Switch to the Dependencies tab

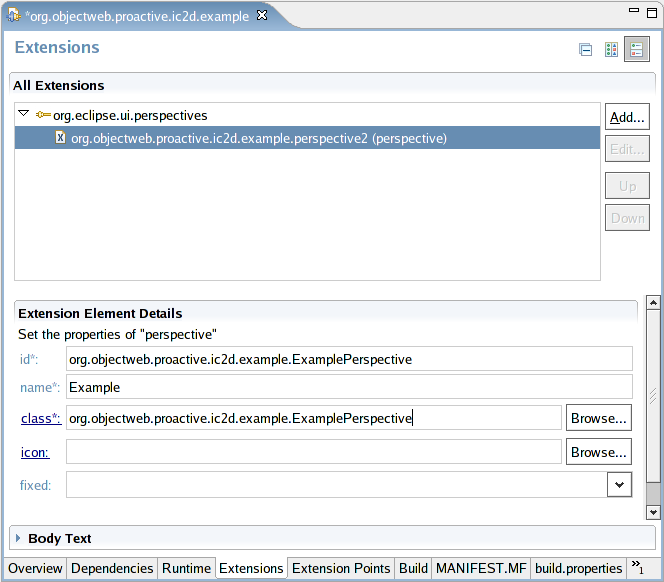[x=112, y=568]
